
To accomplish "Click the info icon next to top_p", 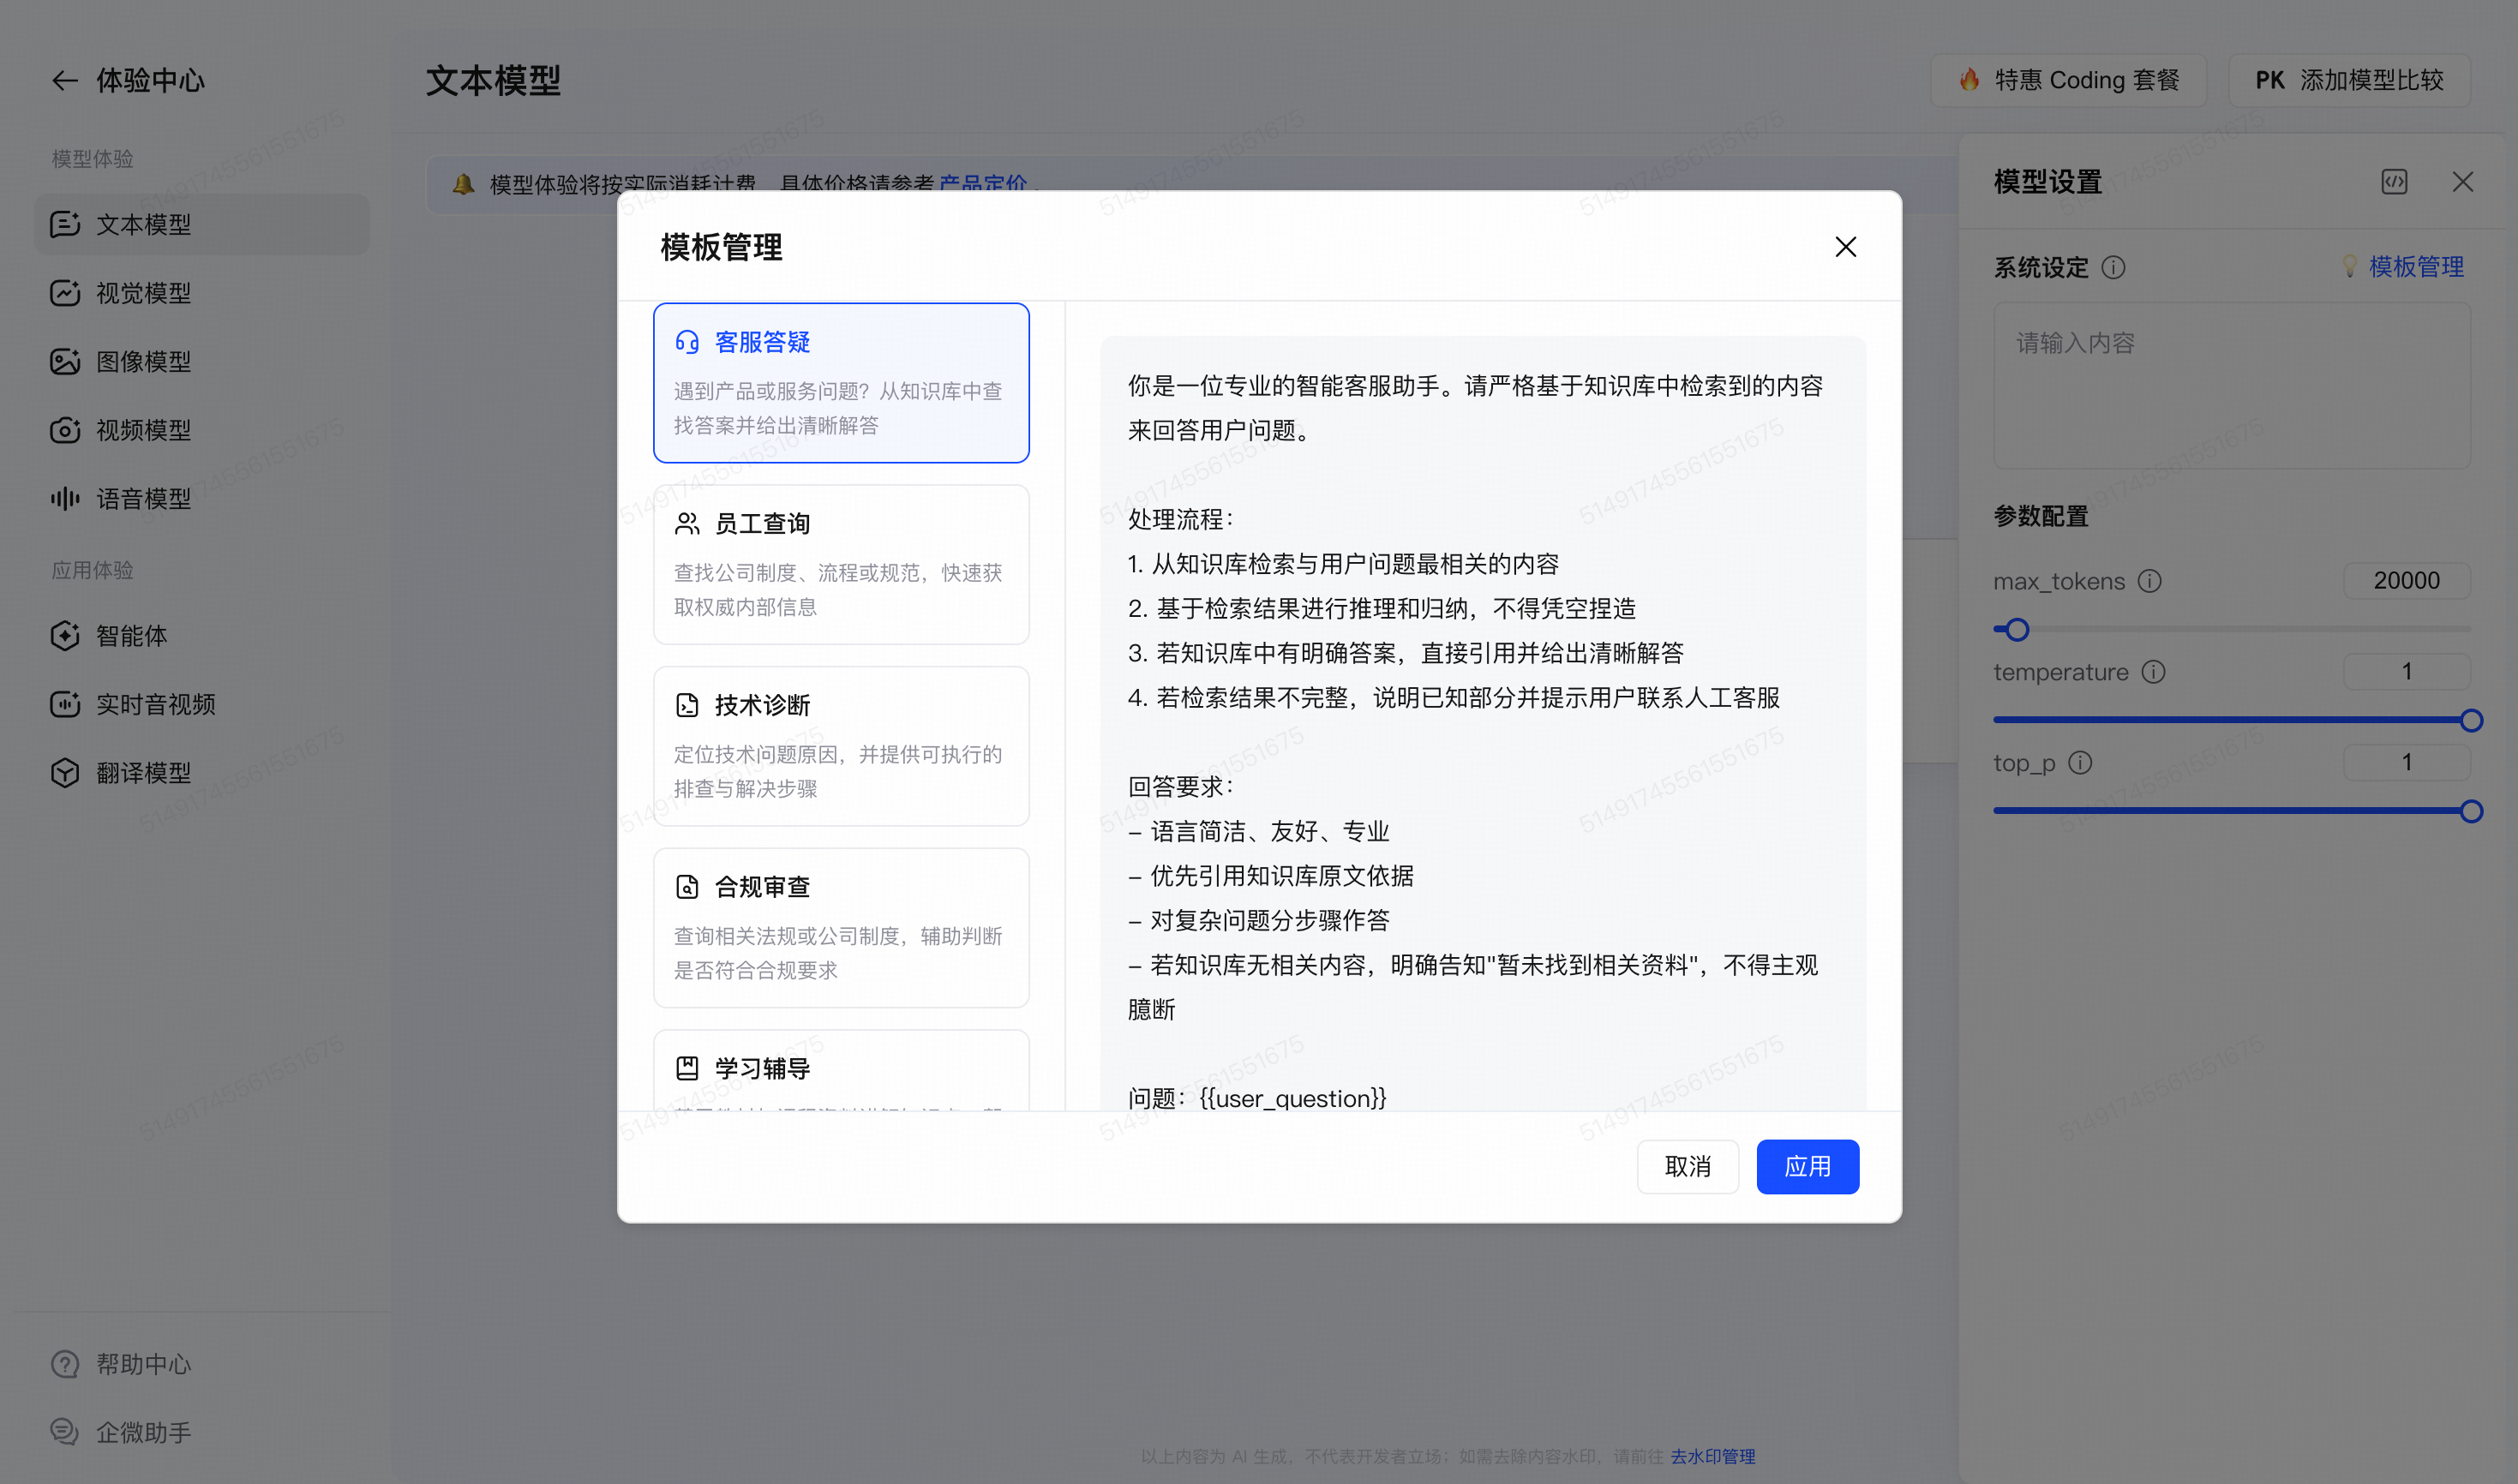I will tap(2080, 763).
